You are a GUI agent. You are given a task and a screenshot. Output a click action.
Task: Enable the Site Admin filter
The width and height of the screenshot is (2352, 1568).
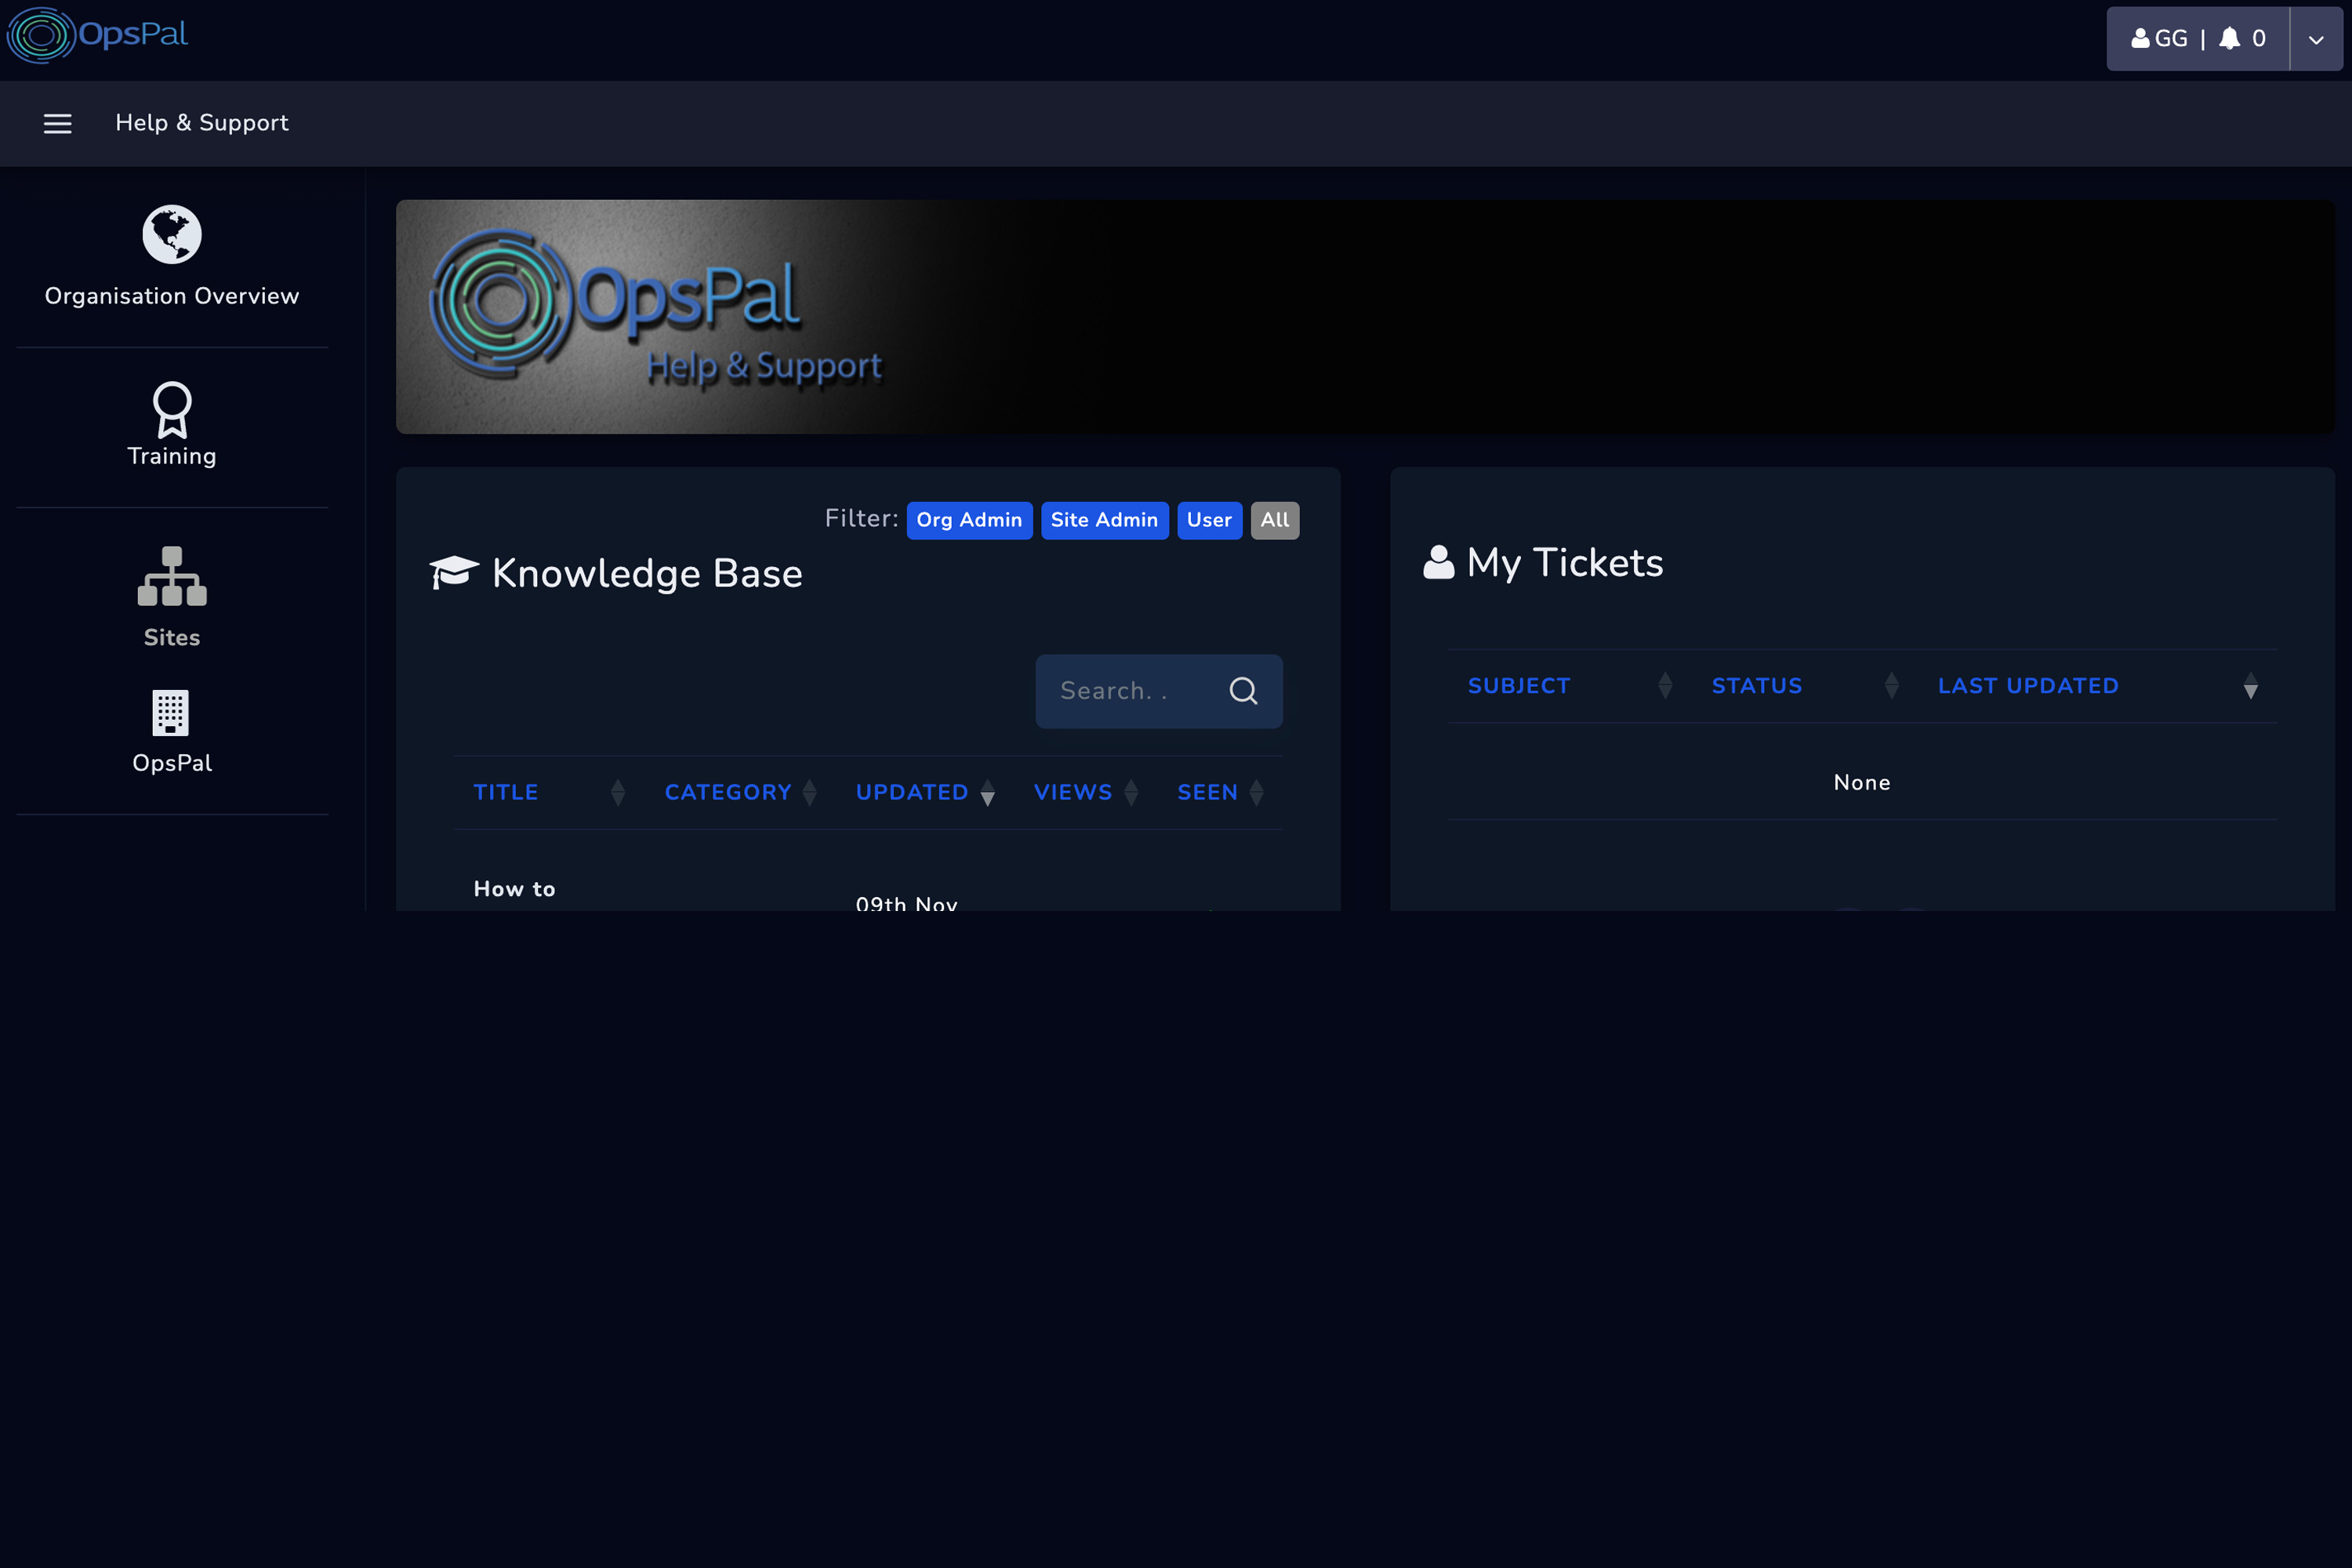click(x=1104, y=520)
